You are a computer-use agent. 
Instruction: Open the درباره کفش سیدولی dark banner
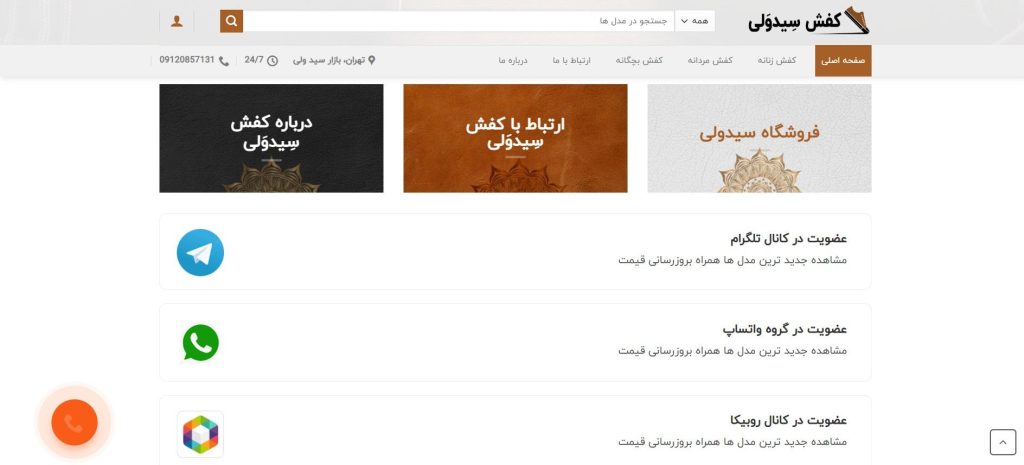coord(271,138)
